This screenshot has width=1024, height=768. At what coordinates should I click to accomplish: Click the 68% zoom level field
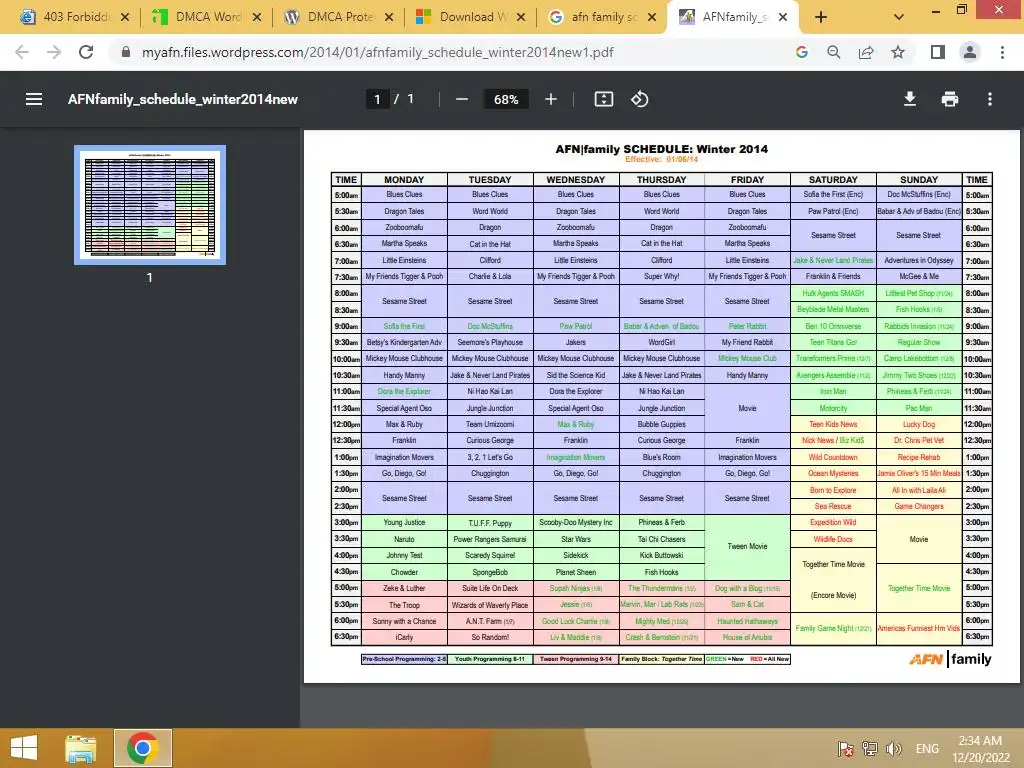[506, 99]
